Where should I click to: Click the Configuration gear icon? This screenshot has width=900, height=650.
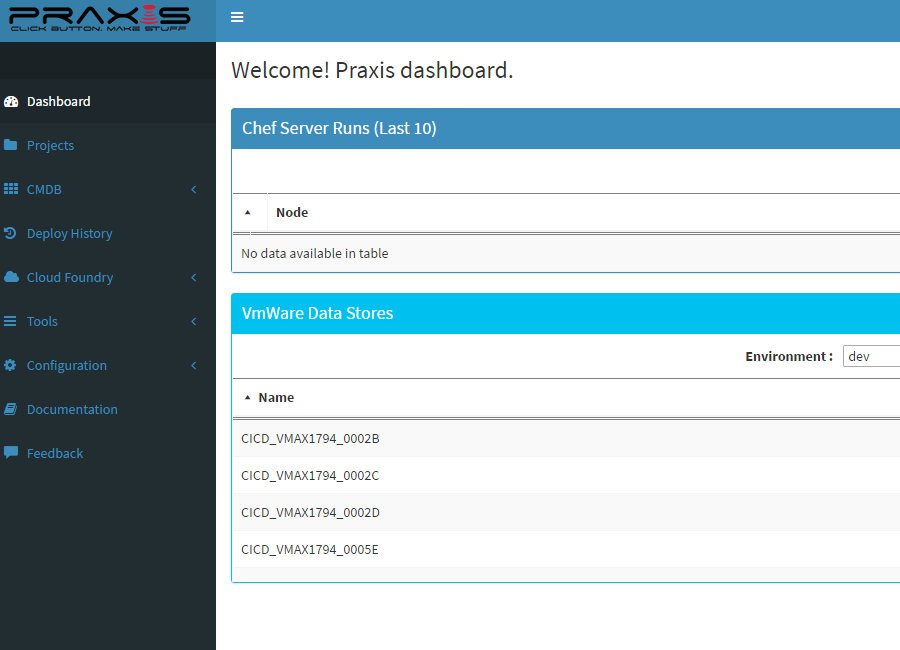(11, 365)
